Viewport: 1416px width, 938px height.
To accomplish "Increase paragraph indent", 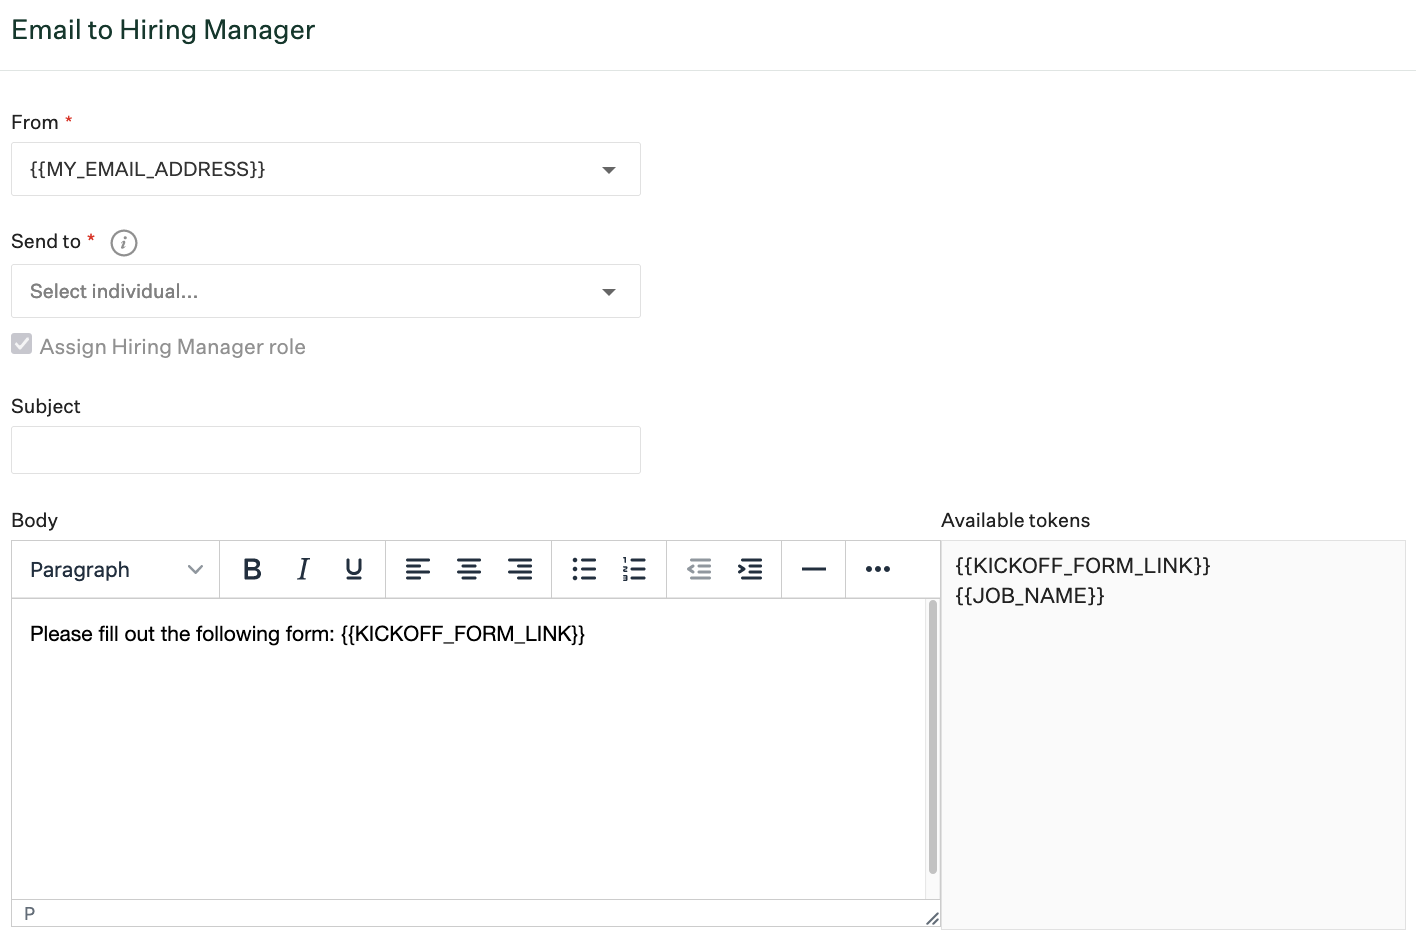I will pyautogui.click(x=749, y=569).
